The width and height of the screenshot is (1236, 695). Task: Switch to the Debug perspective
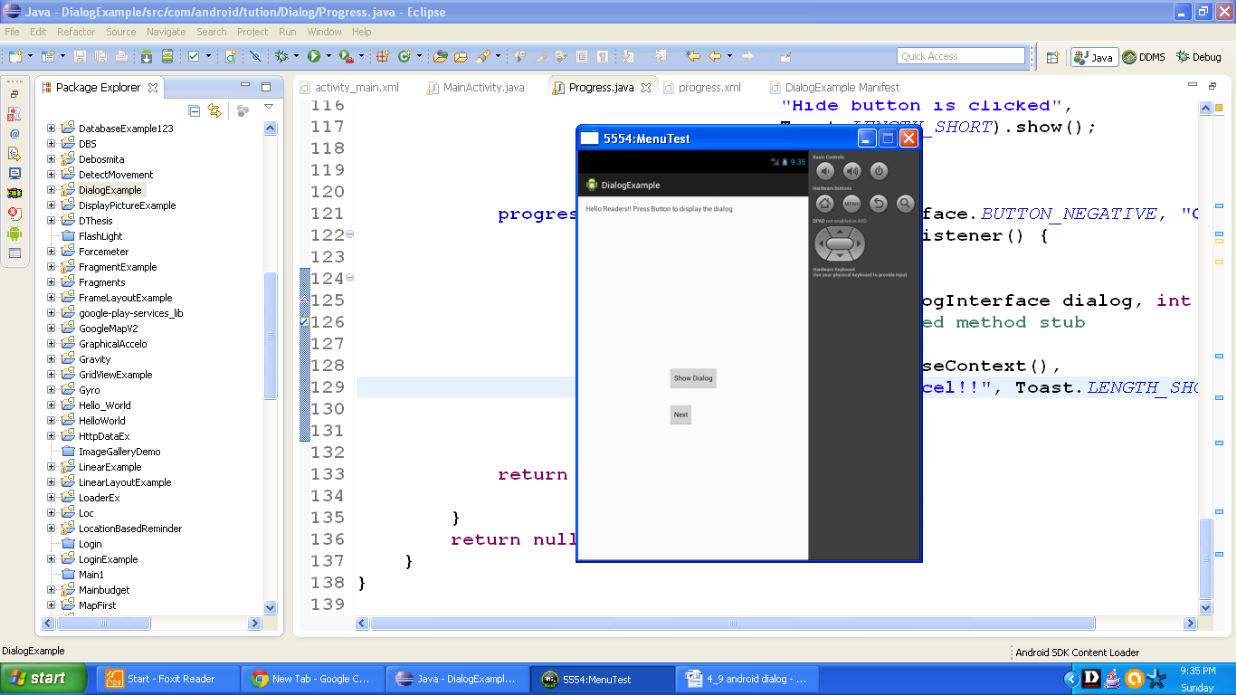tap(1198, 57)
